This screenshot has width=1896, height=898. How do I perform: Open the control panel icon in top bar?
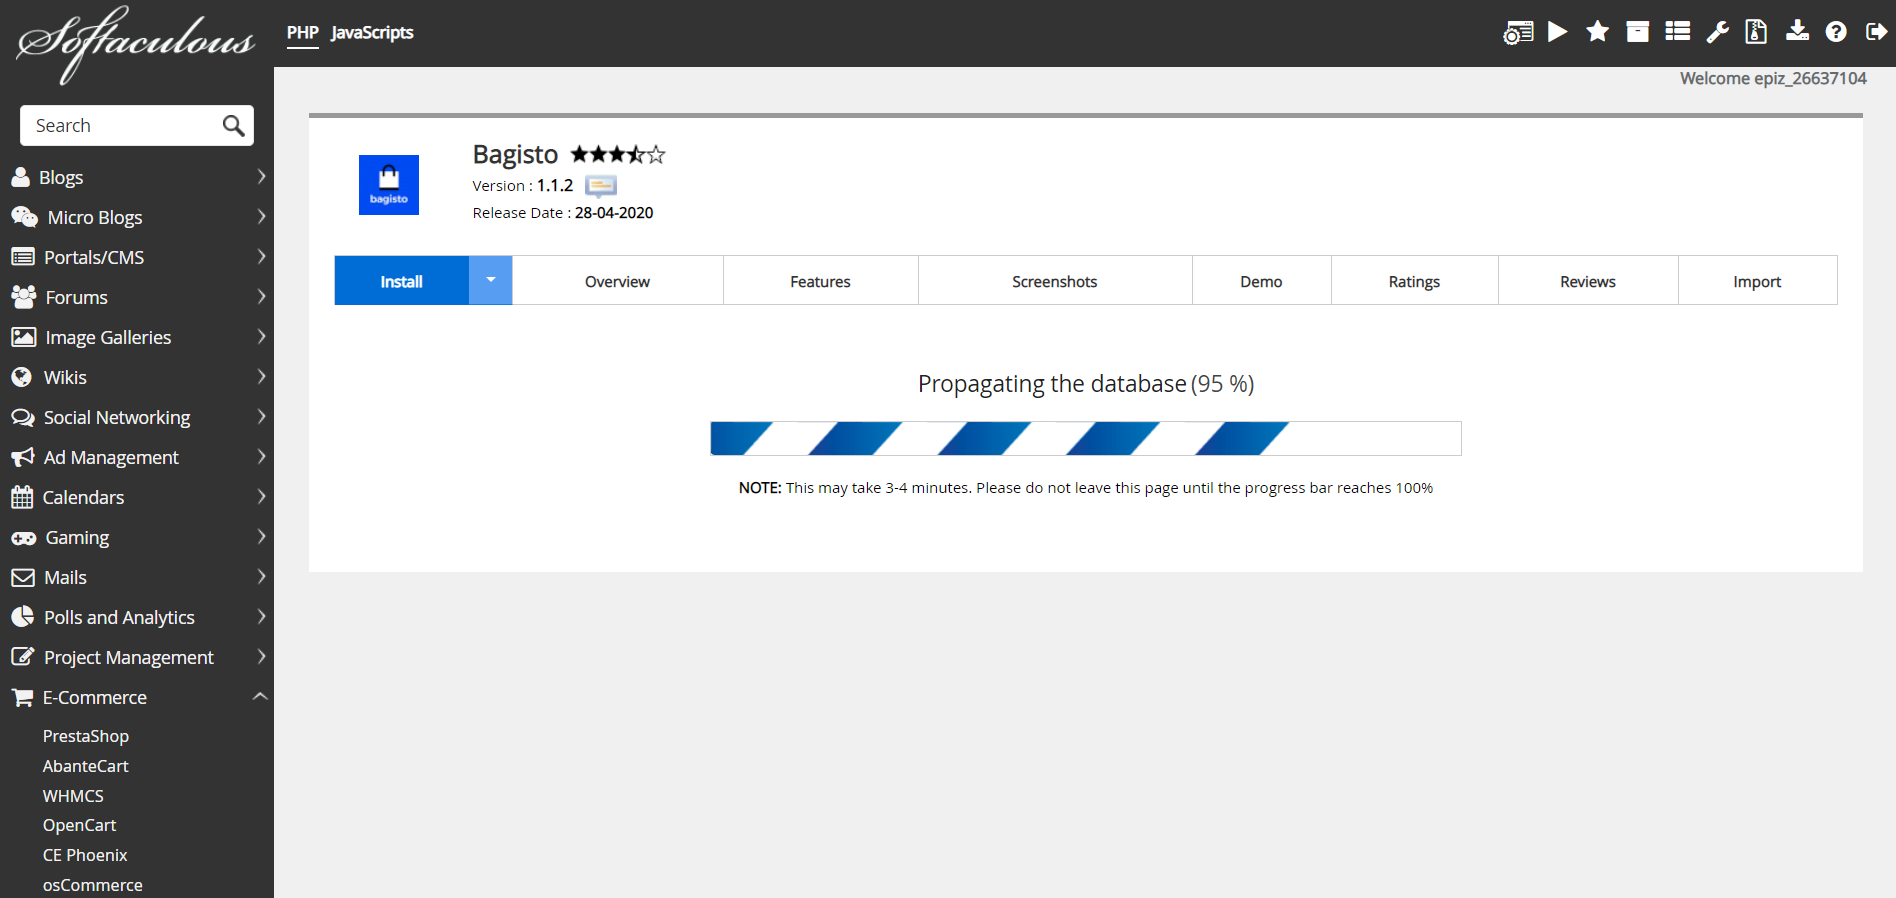(1518, 32)
